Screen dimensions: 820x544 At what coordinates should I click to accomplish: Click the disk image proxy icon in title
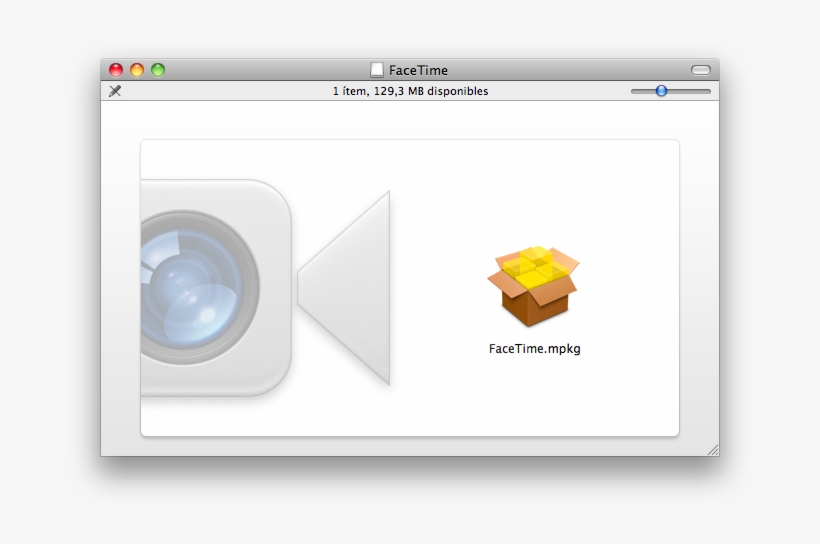[377, 70]
